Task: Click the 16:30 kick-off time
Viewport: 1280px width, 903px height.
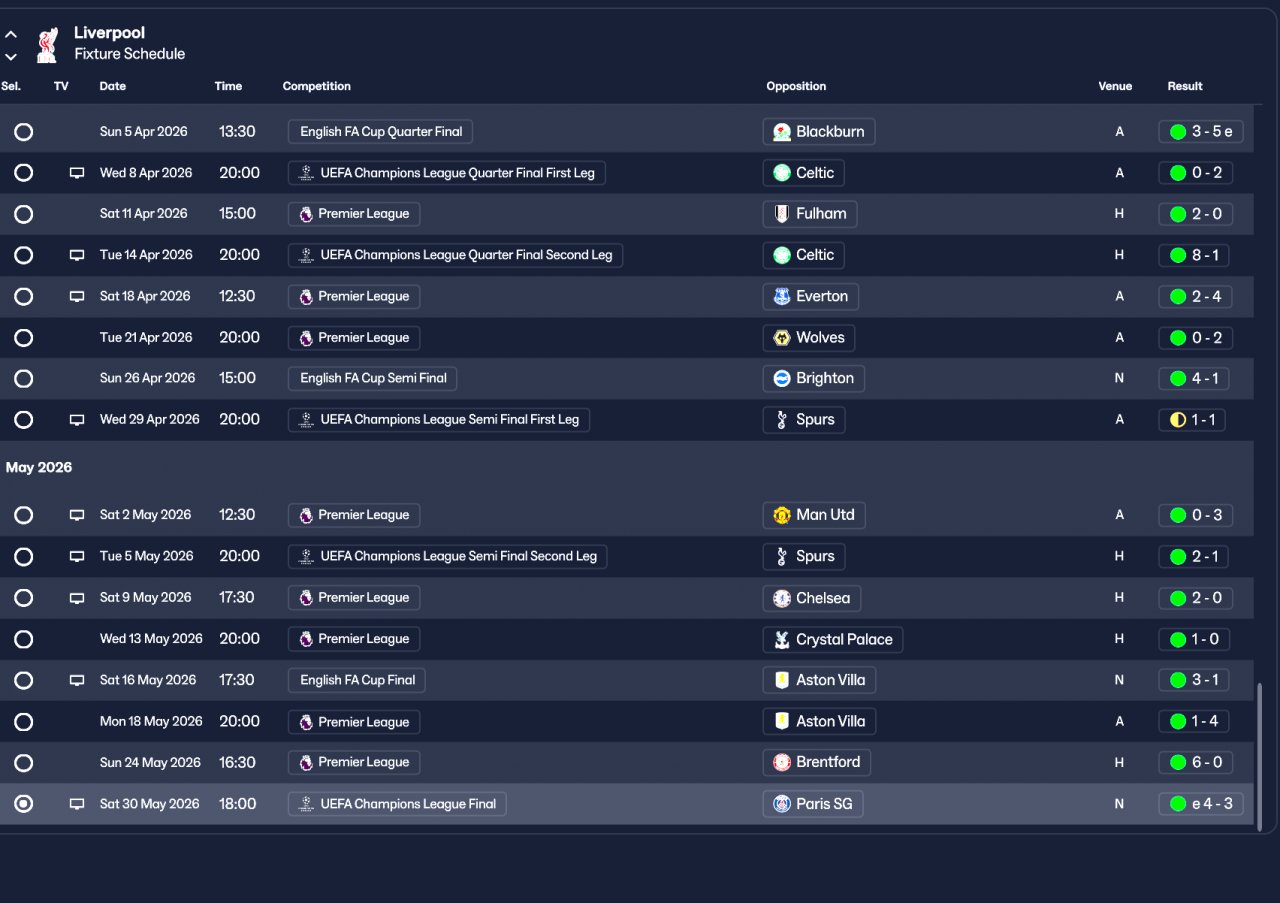Action: pyautogui.click(x=237, y=762)
